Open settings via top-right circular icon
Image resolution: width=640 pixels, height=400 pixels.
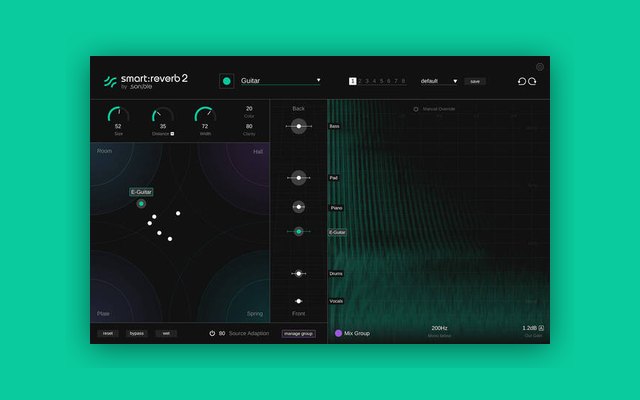540,67
